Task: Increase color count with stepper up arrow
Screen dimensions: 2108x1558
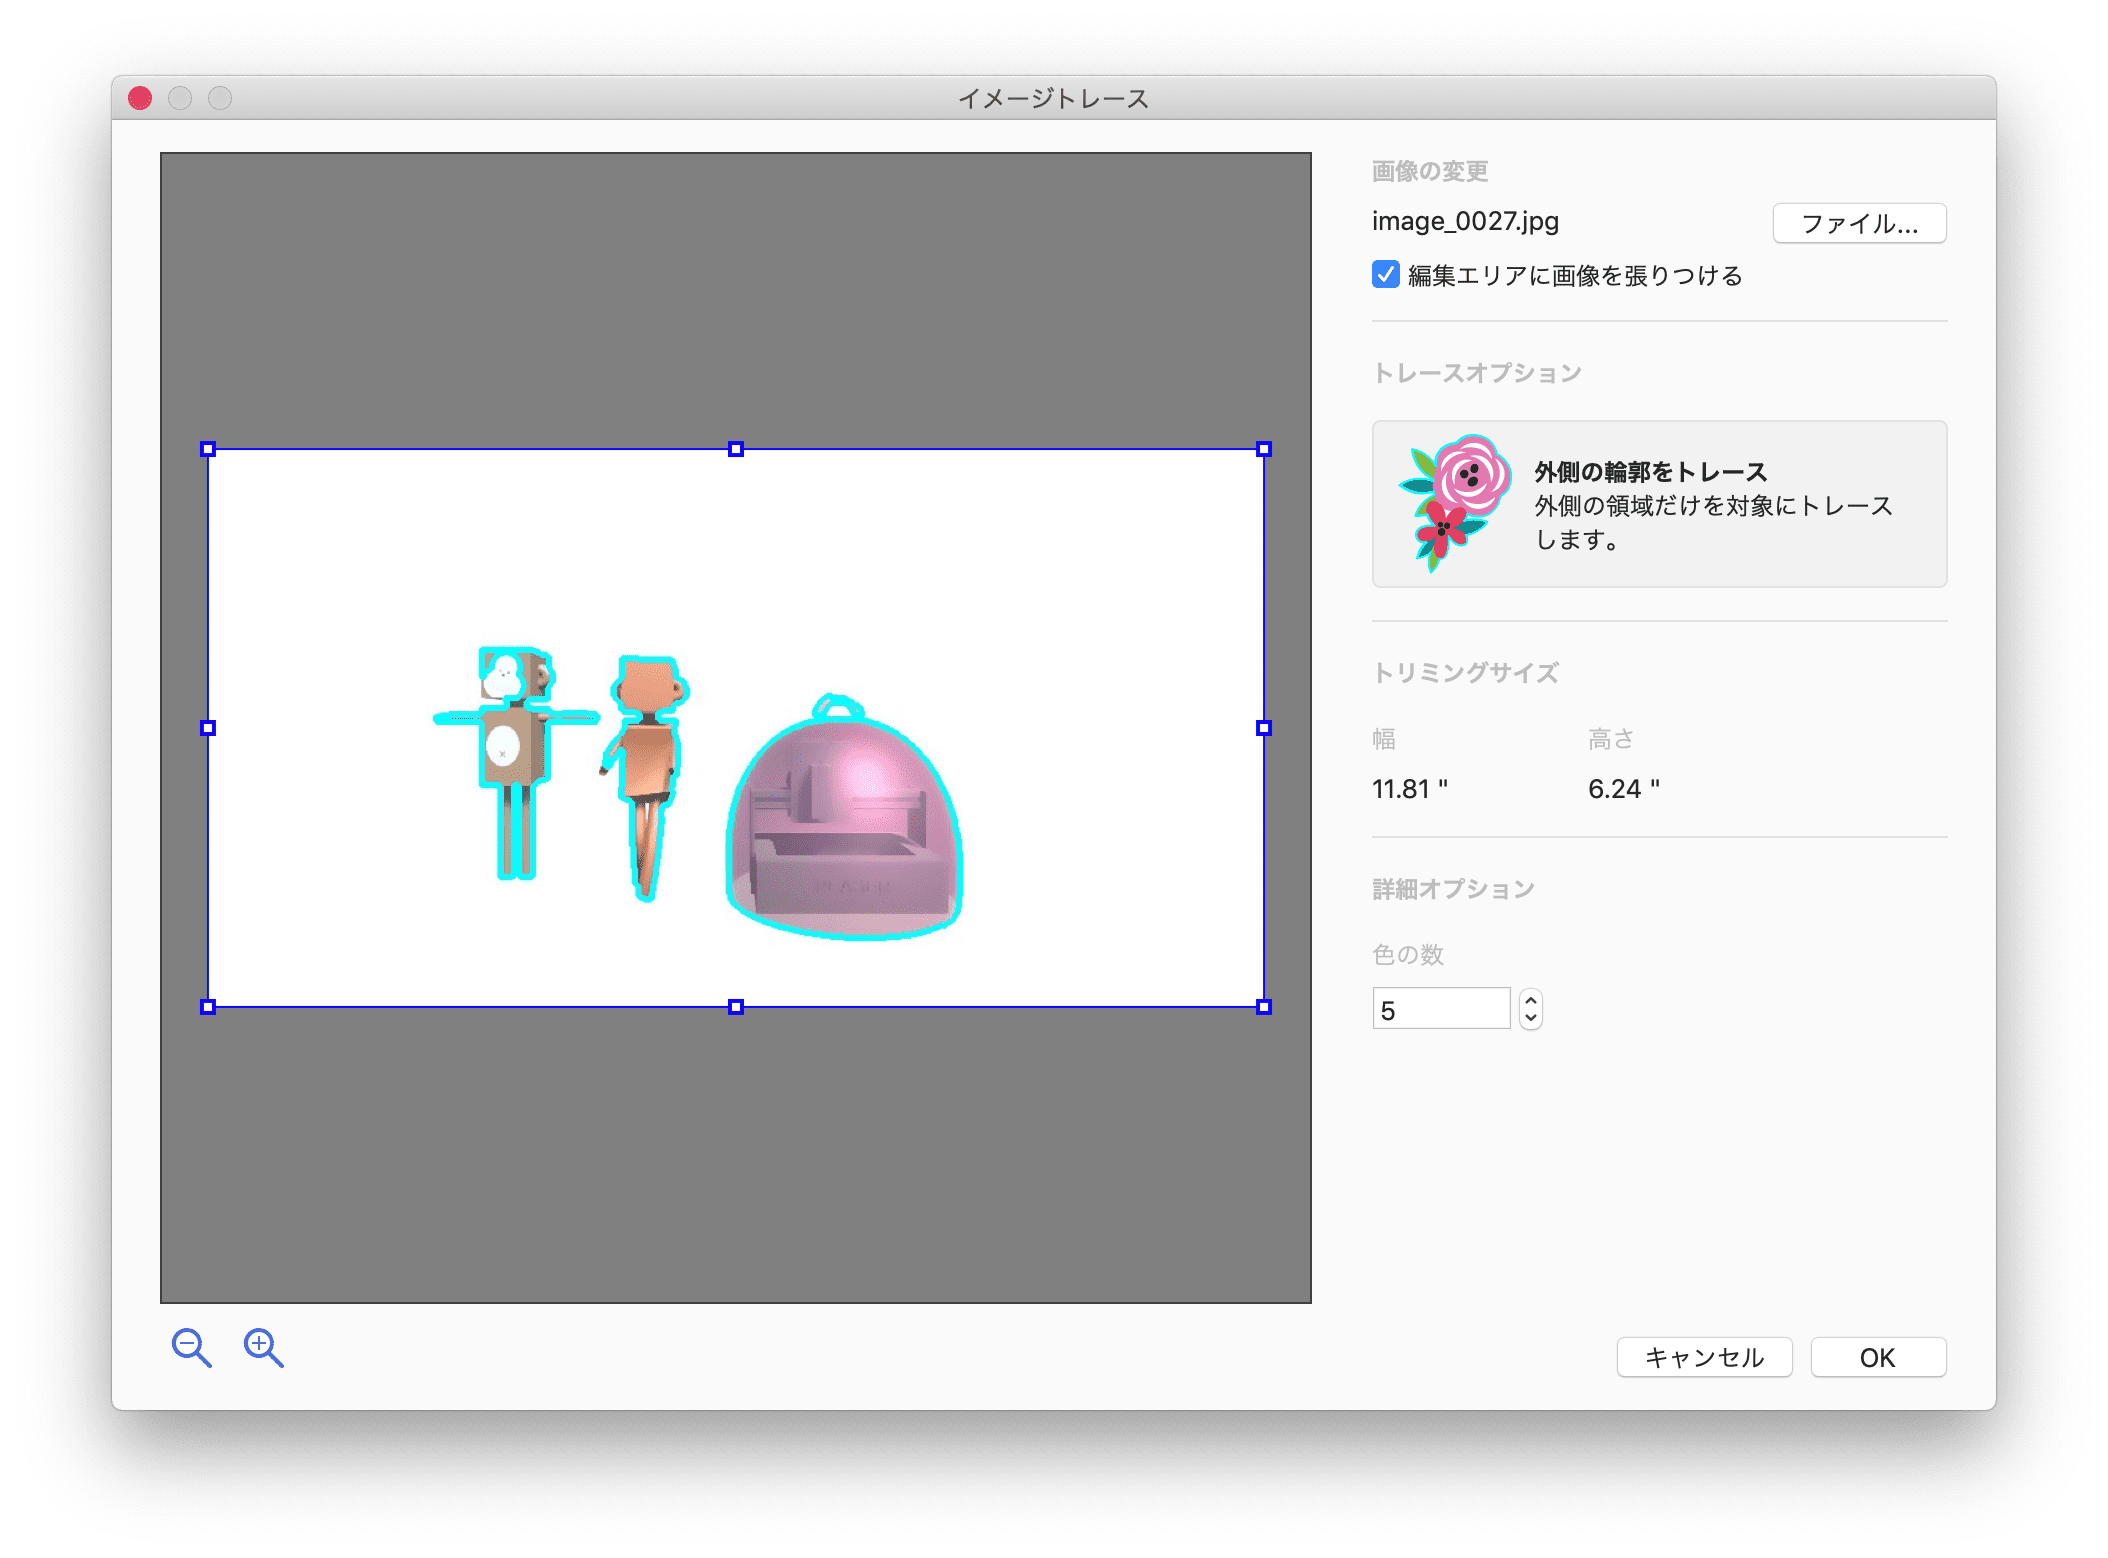Action: 1530,999
